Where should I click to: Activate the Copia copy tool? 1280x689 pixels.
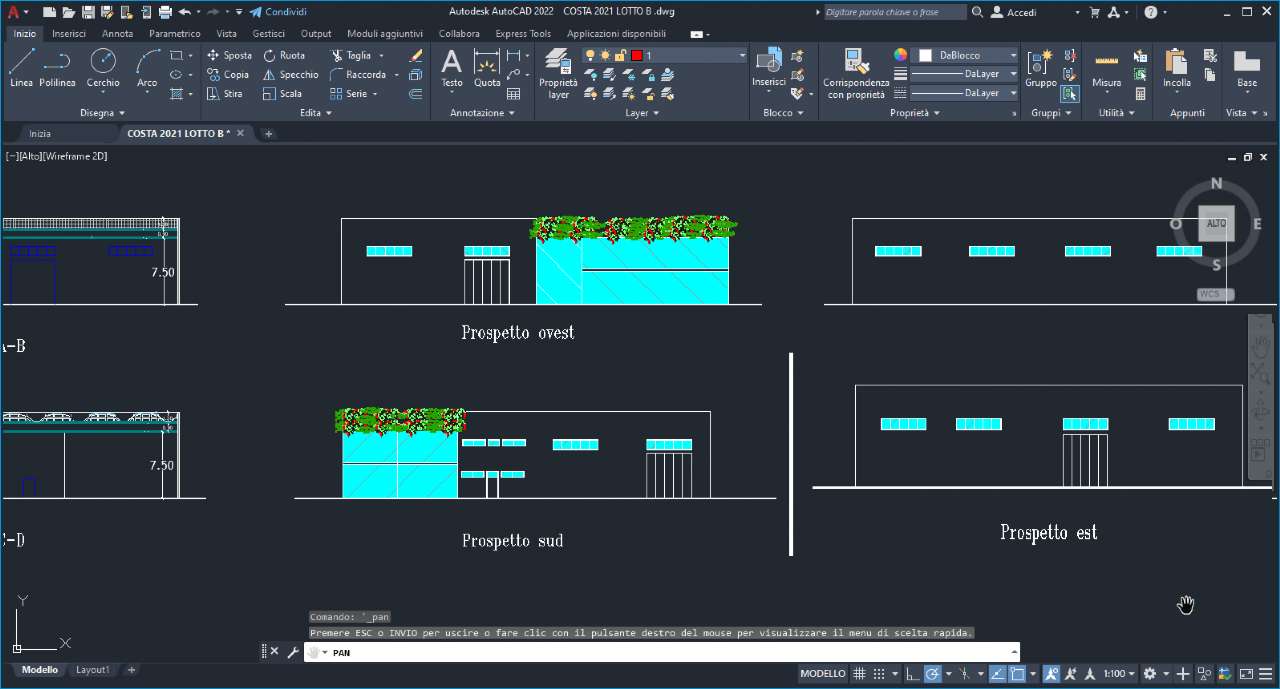click(228, 75)
